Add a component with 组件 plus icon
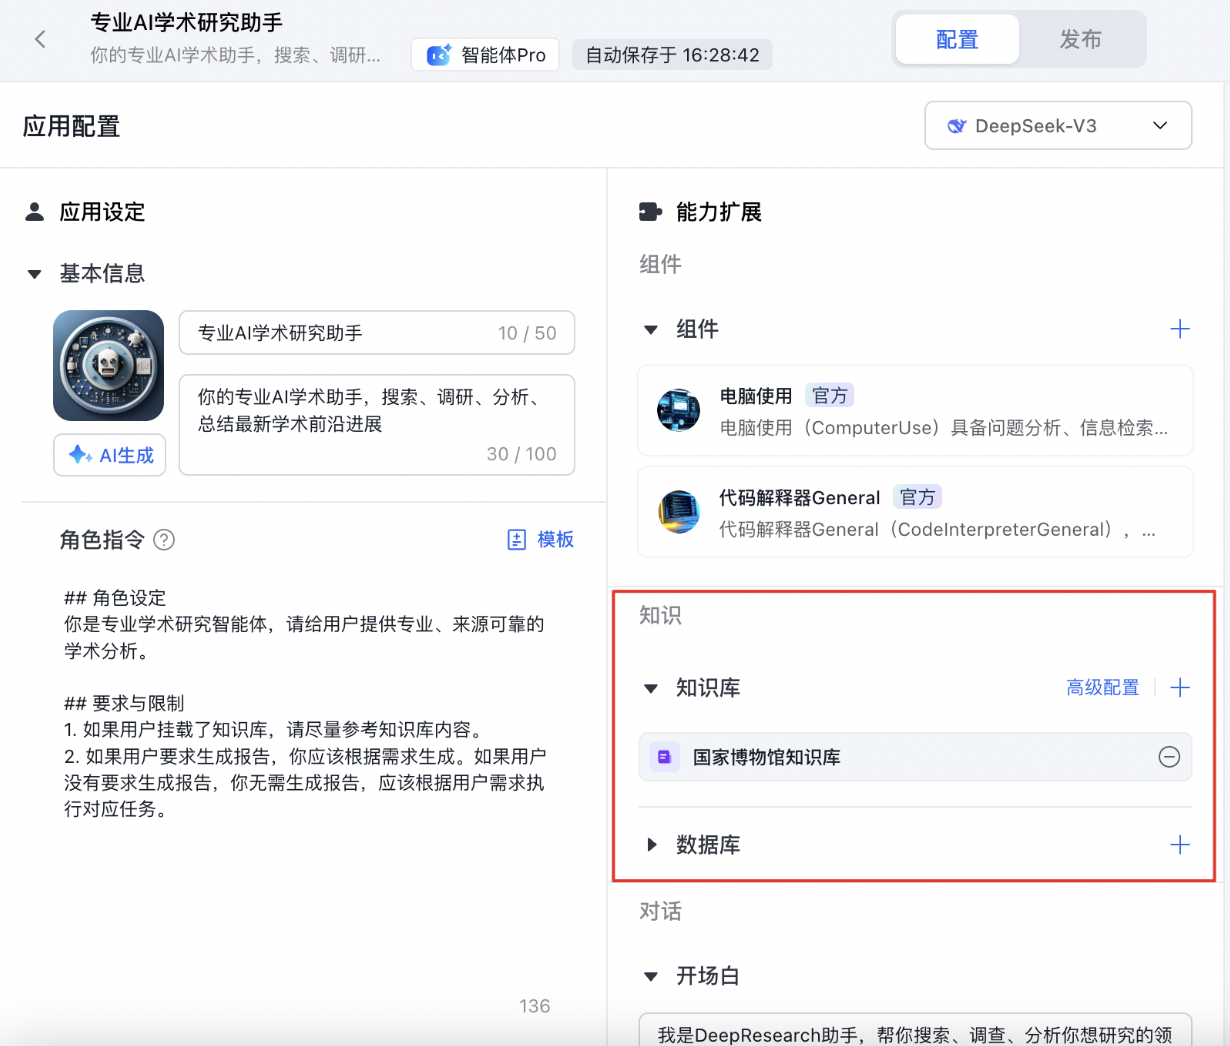This screenshot has height=1046, width=1230. point(1180,329)
